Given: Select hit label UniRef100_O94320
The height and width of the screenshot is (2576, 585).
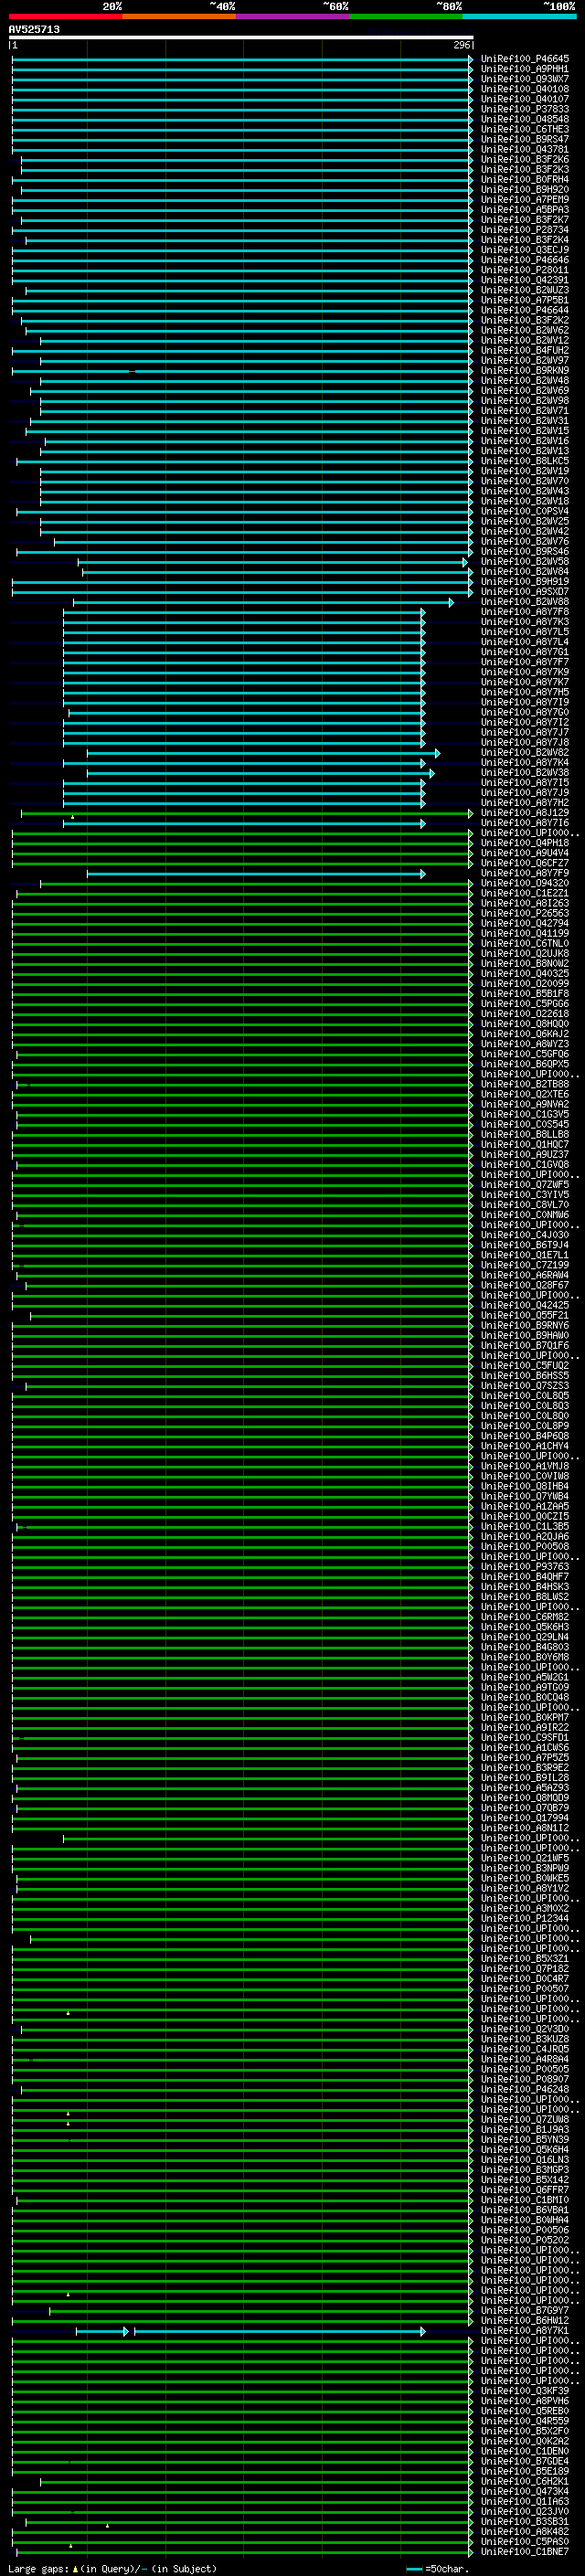Looking at the screenshot, I should pos(525,883).
